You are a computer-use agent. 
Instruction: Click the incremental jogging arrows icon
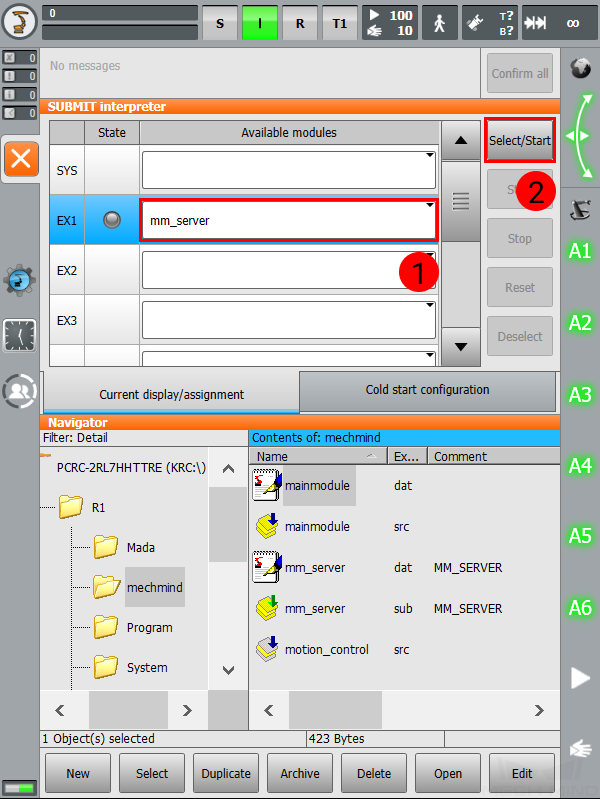click(535, 23)
